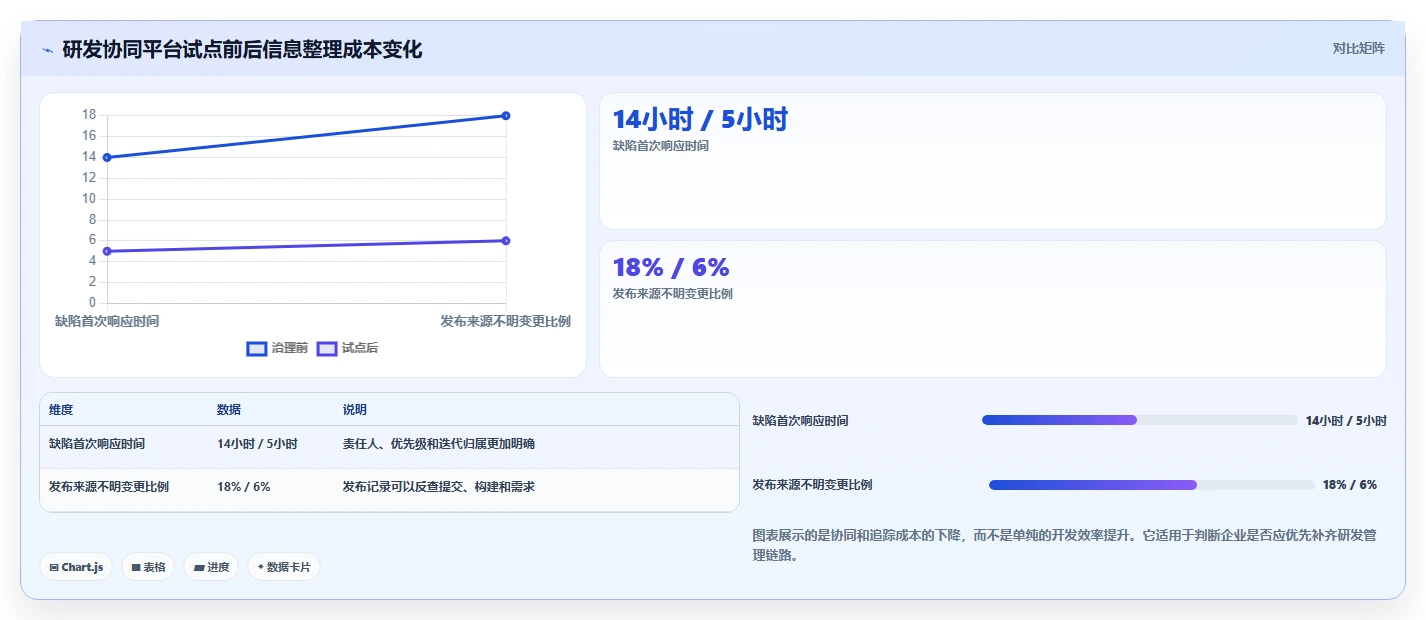
Task: Select the Chart.js tag chip
Action: click(77, 567)
